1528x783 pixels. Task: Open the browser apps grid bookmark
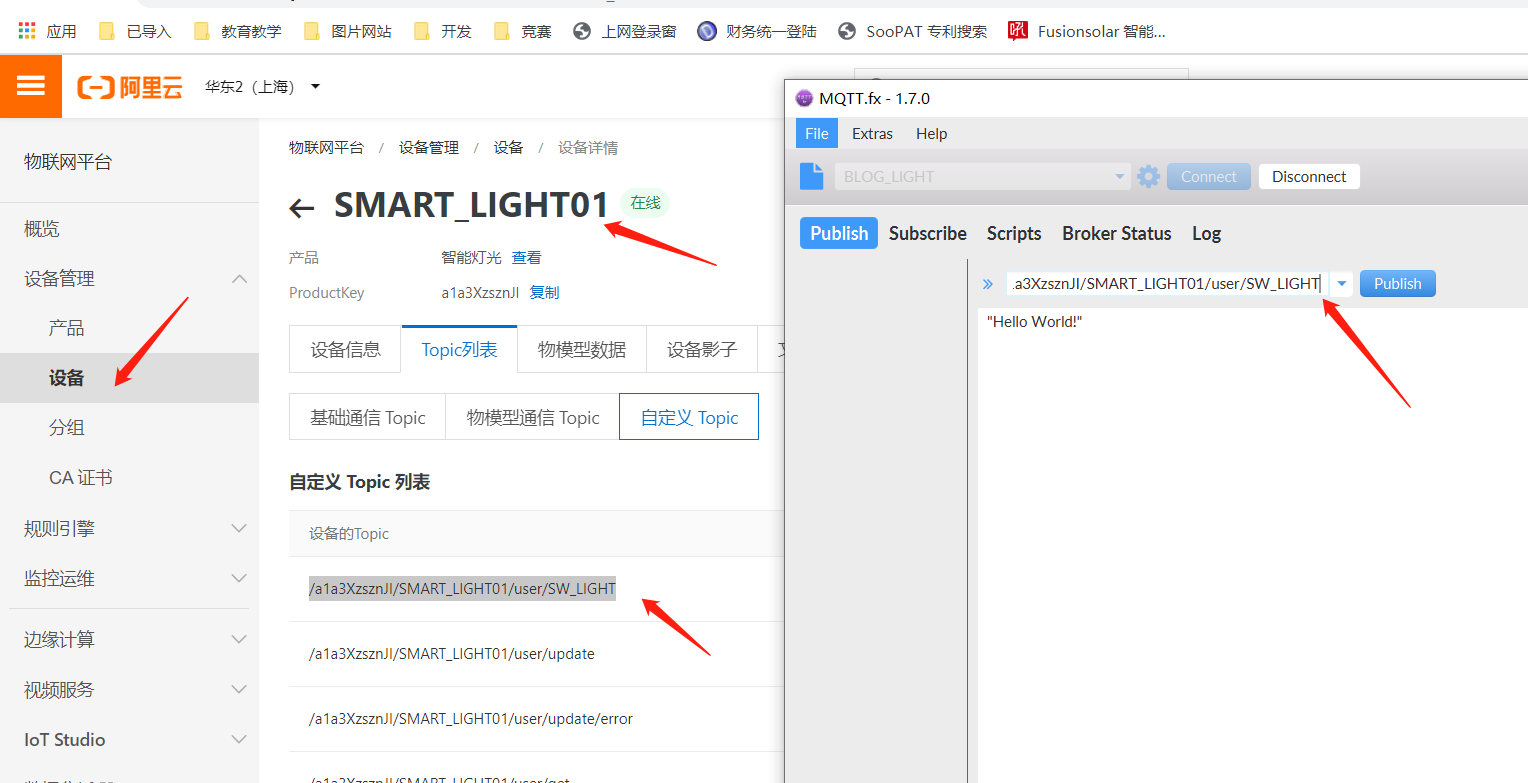click(x=47, y=31)
